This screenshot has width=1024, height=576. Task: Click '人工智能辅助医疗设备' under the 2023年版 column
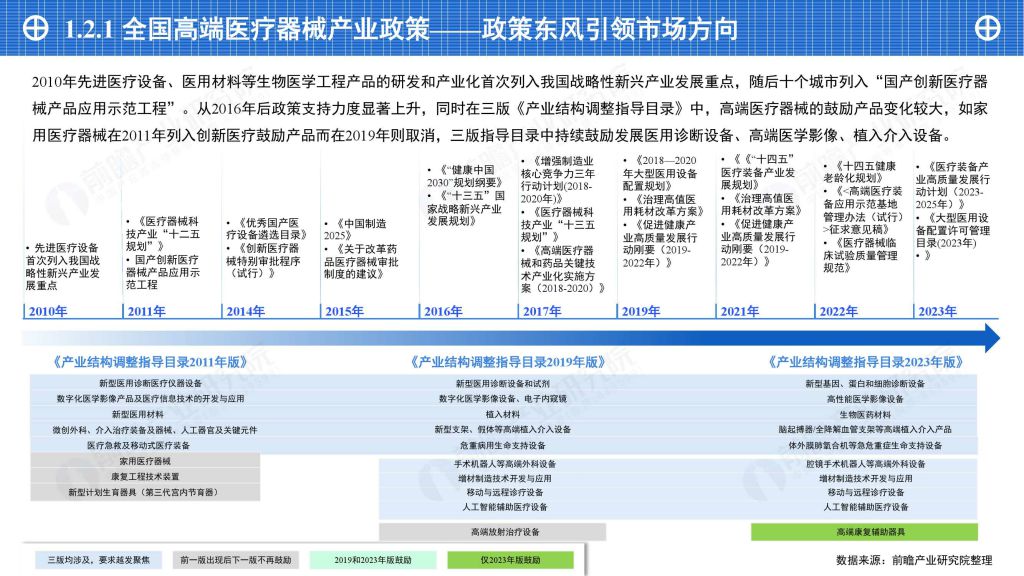coord(865,507)
